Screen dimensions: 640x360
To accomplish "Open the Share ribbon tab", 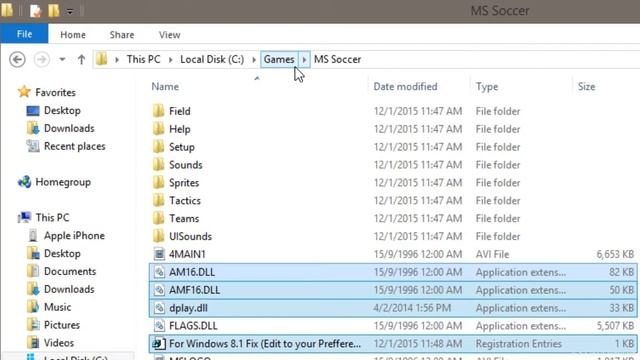I will 122,35.
